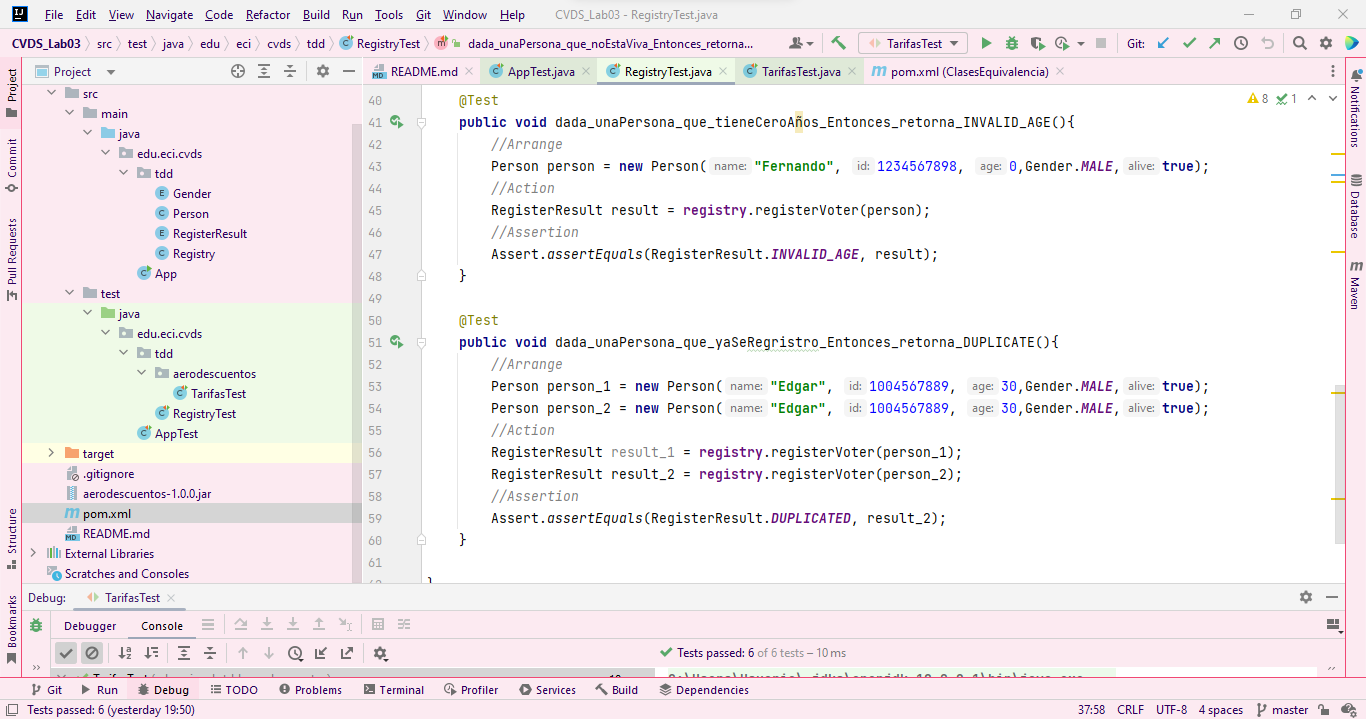Viewport: 1366px width, 719px height.
Task: Open the pom.xml (ClasesEquivalencia) tab
Action: point(969,72)
